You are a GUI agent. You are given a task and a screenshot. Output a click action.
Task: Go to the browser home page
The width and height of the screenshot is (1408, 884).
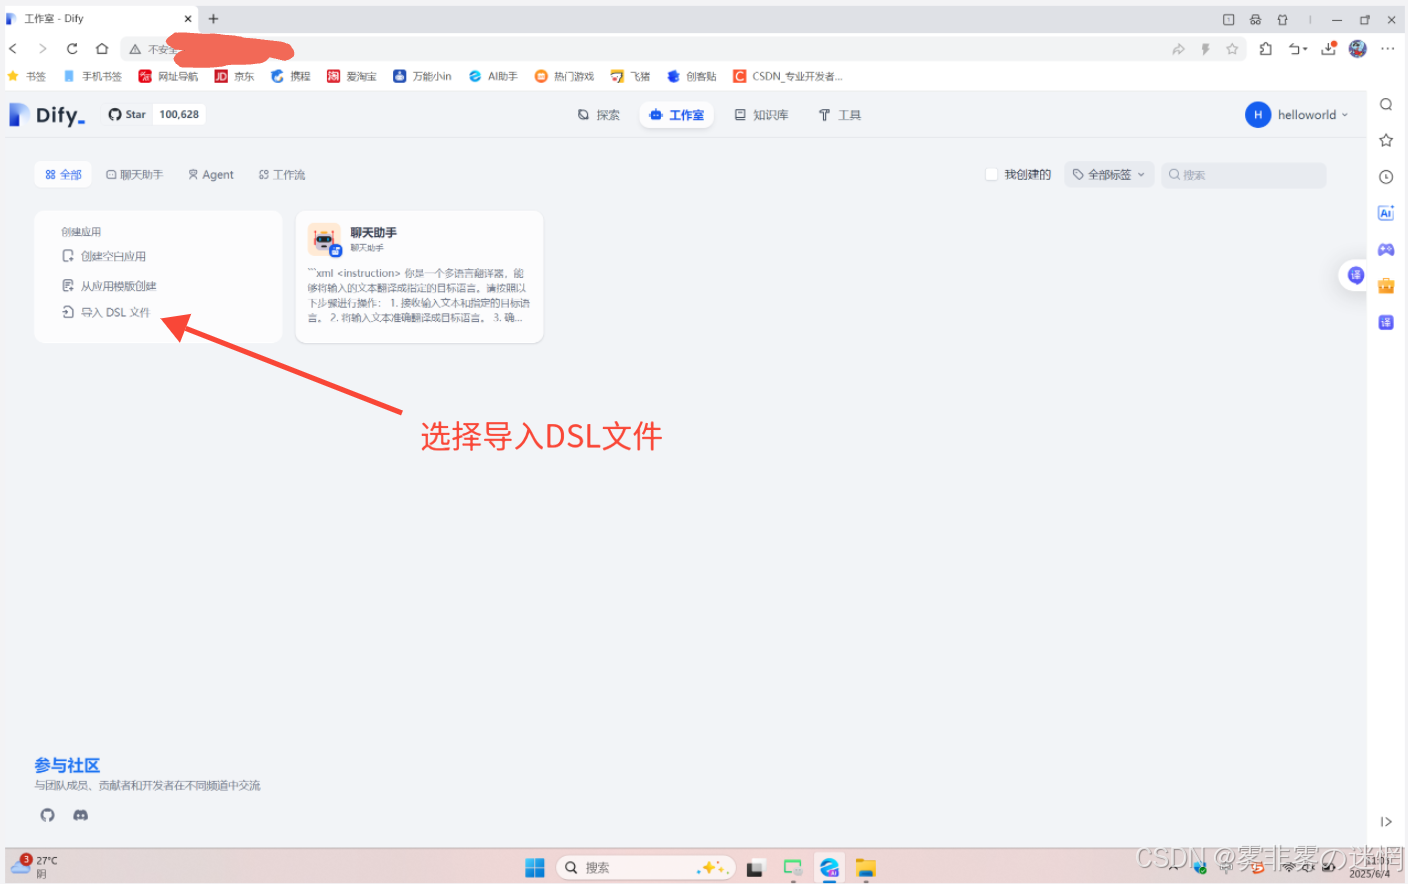pos(102,48)
